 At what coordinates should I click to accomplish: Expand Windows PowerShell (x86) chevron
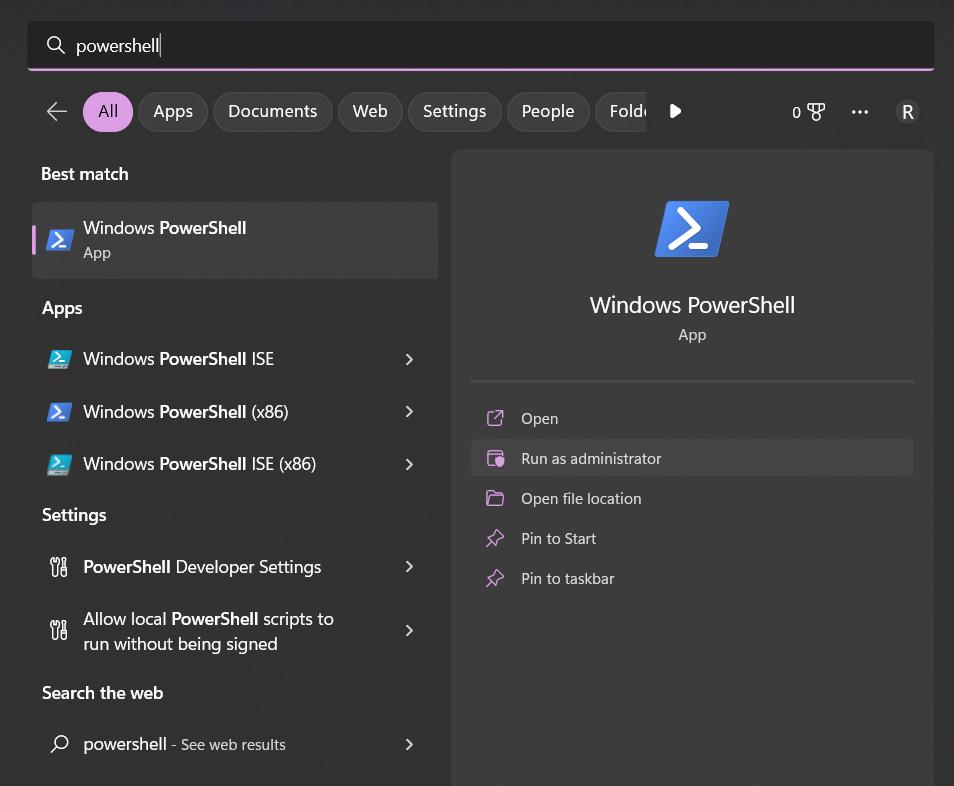(409, 412)
